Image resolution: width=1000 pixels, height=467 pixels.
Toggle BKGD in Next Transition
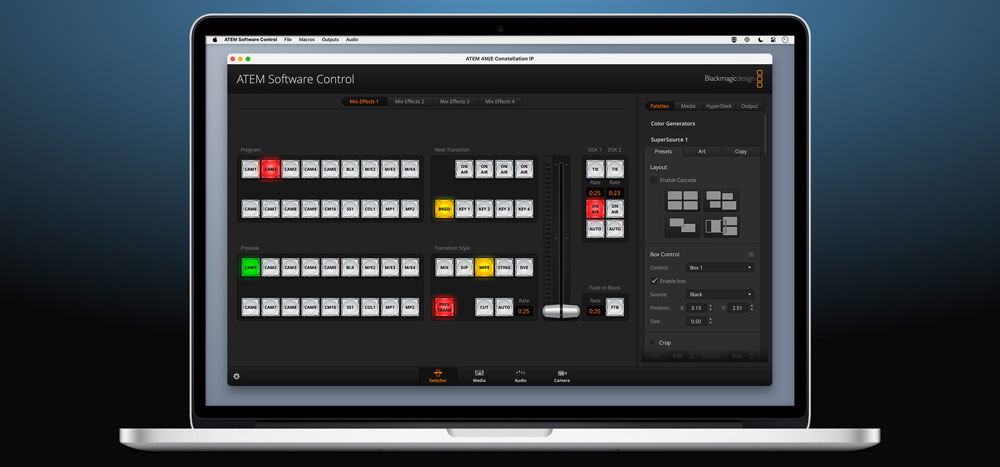click(445, 209)
